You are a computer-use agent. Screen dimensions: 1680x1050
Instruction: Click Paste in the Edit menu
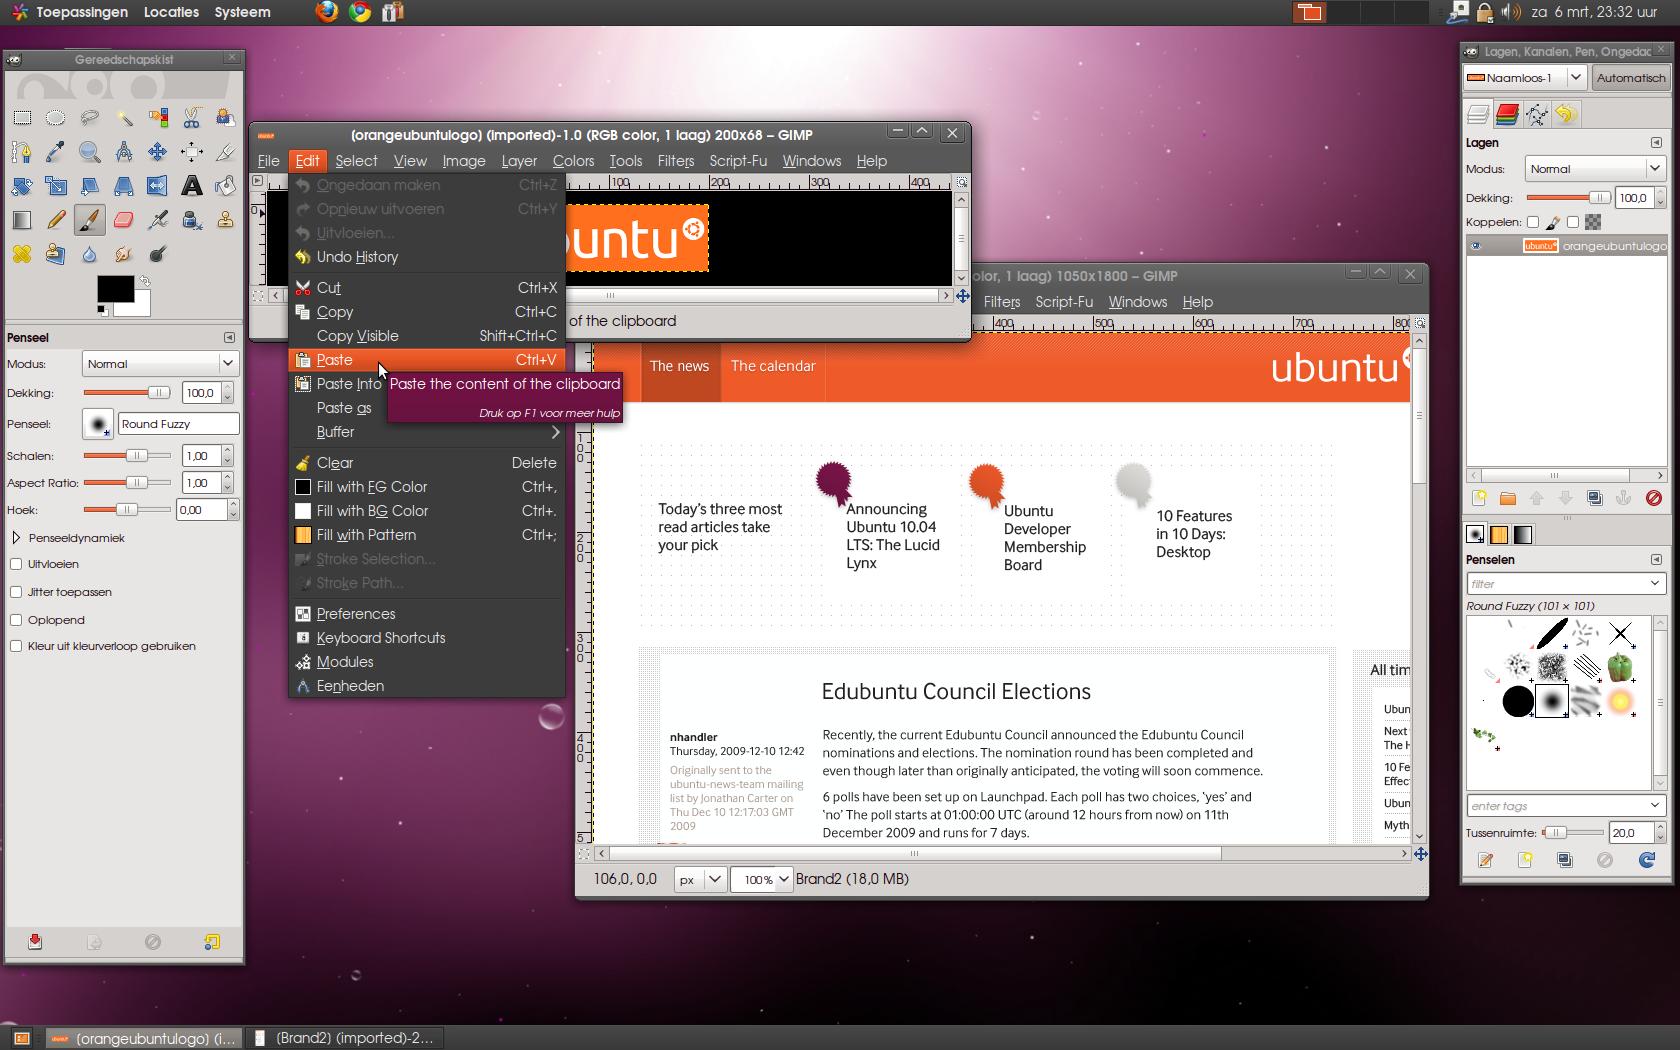pyautogui.click(x=427, y=360)
